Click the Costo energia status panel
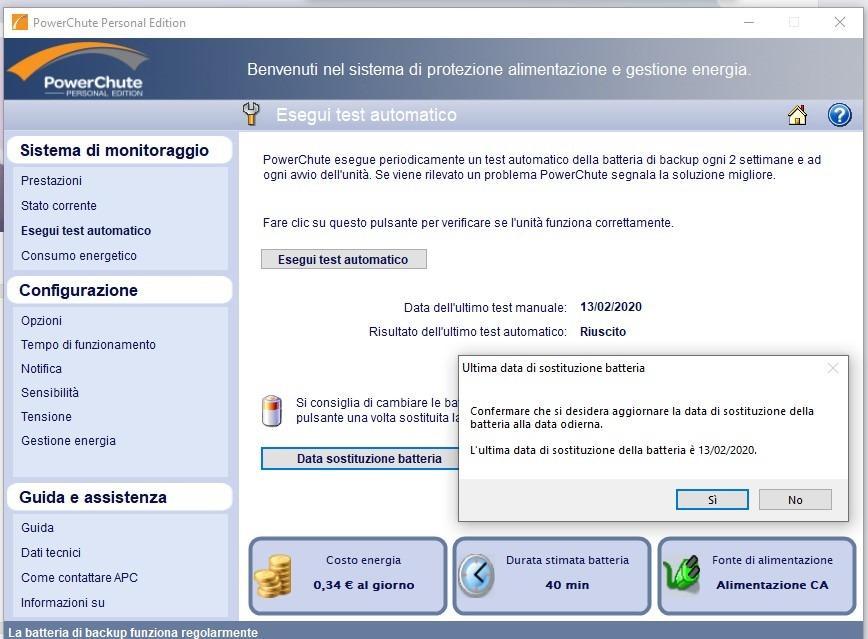 (348, 576)
